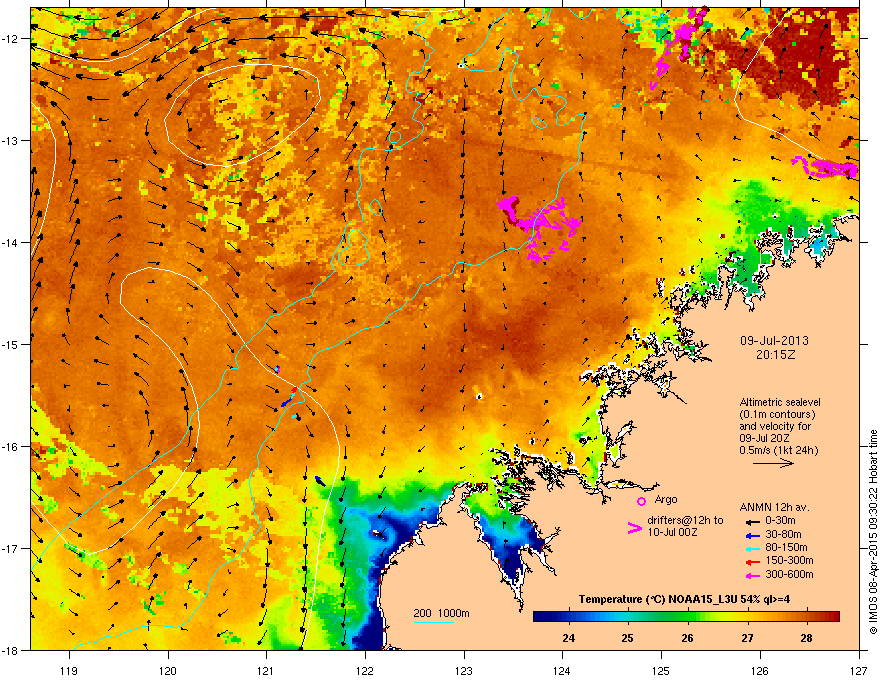This screenshot has width=880, height=680.
Task: Click the longitude axis label '127'
Action: pos(859,671)
